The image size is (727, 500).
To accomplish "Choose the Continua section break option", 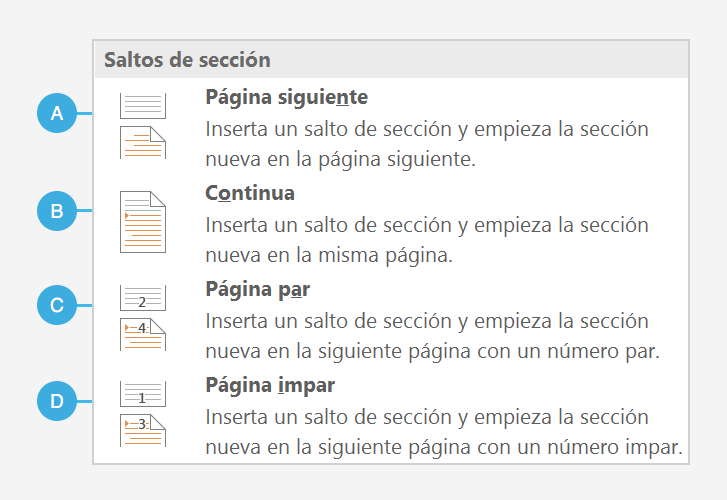I will coord(250,193).
